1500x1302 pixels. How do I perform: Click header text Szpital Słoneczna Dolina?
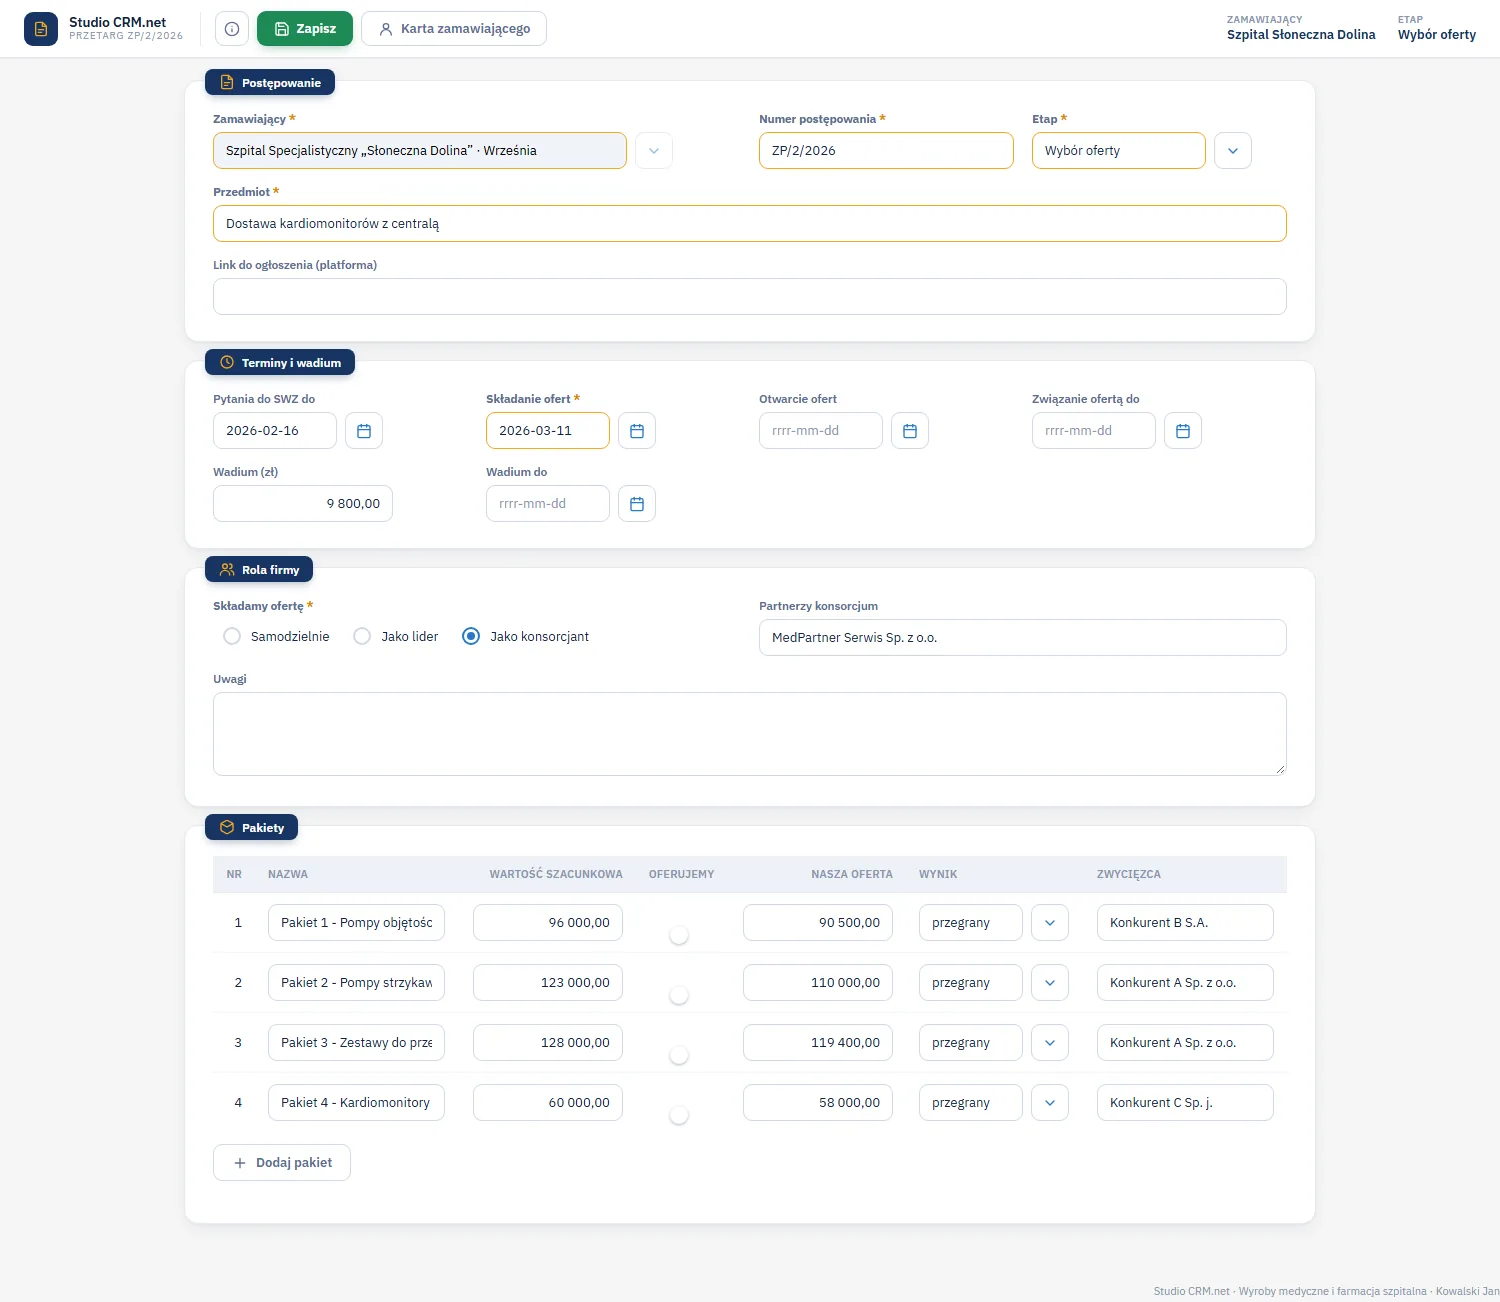1301,35
